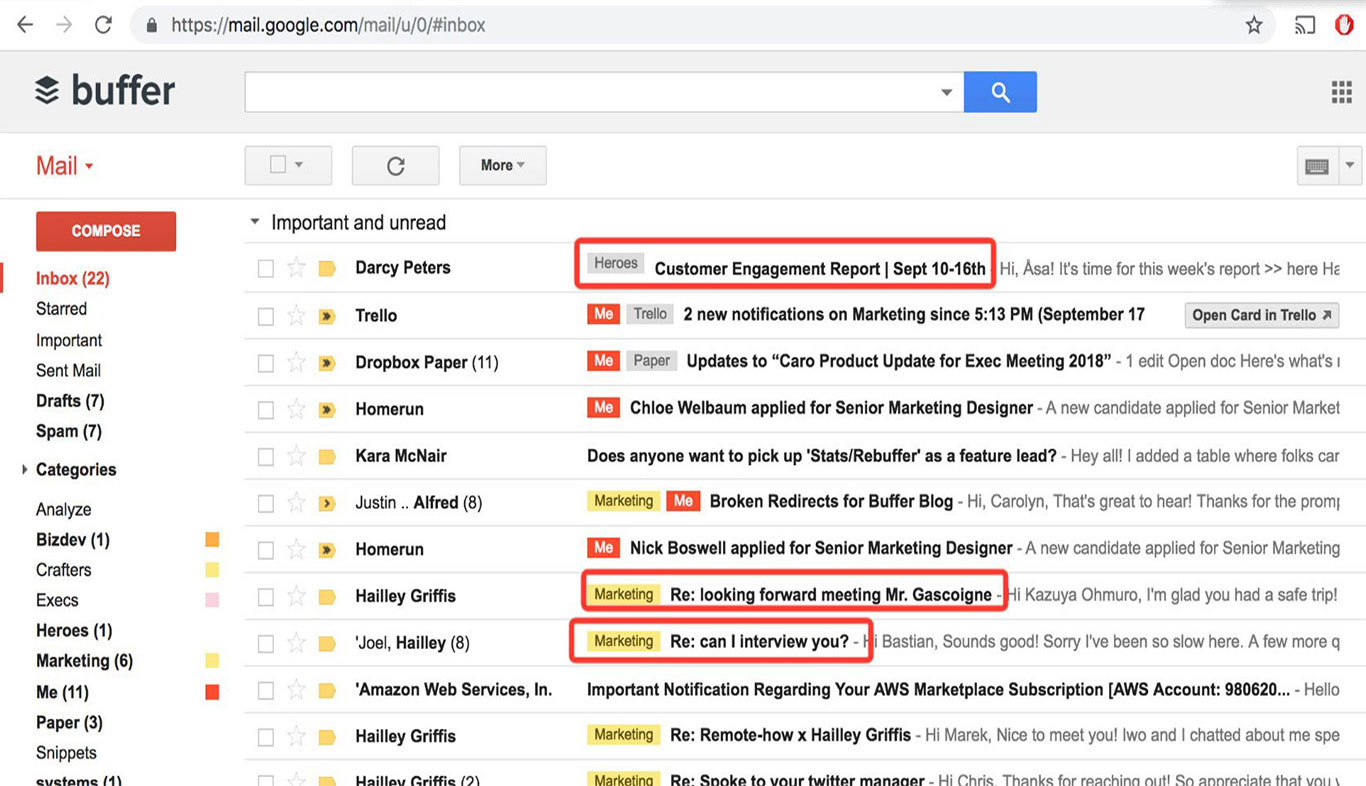Check the checkbox for Kara McNair's email
Image resolution: width=1366 pixels, height=786 pixels.
tap(265, 455)
